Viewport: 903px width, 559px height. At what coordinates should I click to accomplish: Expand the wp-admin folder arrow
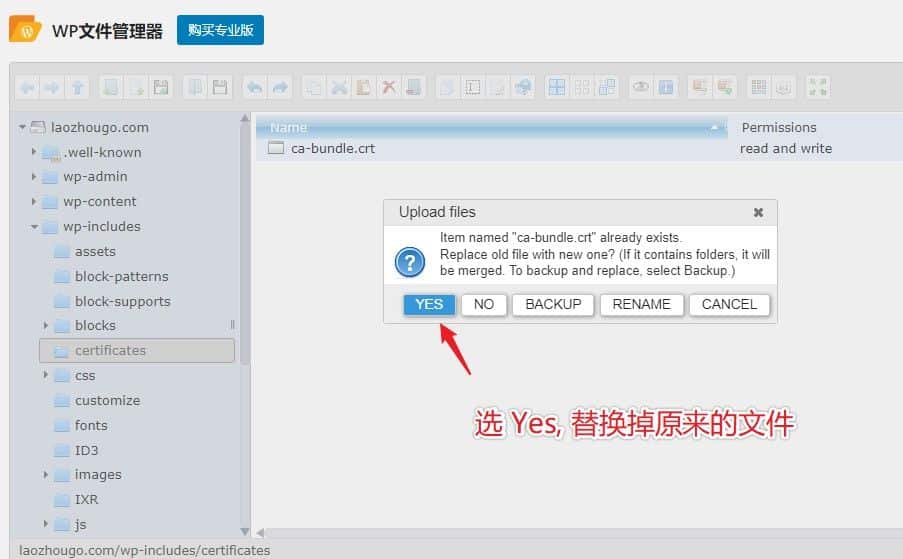33,176
